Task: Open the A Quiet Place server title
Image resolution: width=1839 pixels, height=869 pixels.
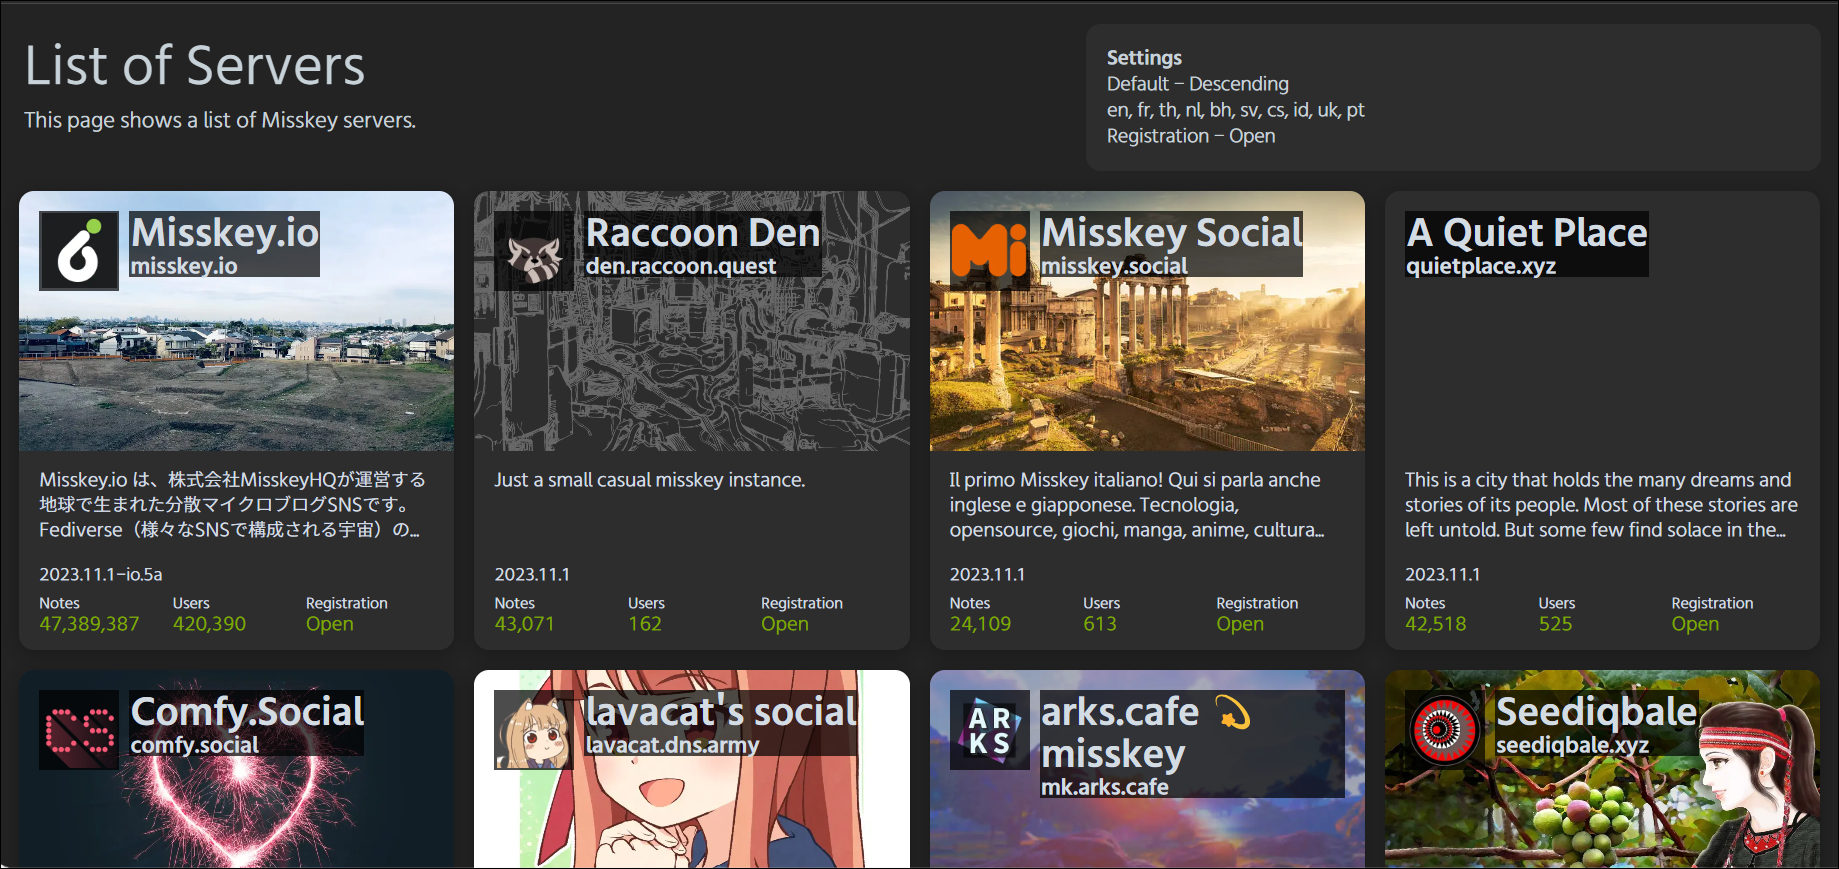Action: click(x=1527, y=232)
